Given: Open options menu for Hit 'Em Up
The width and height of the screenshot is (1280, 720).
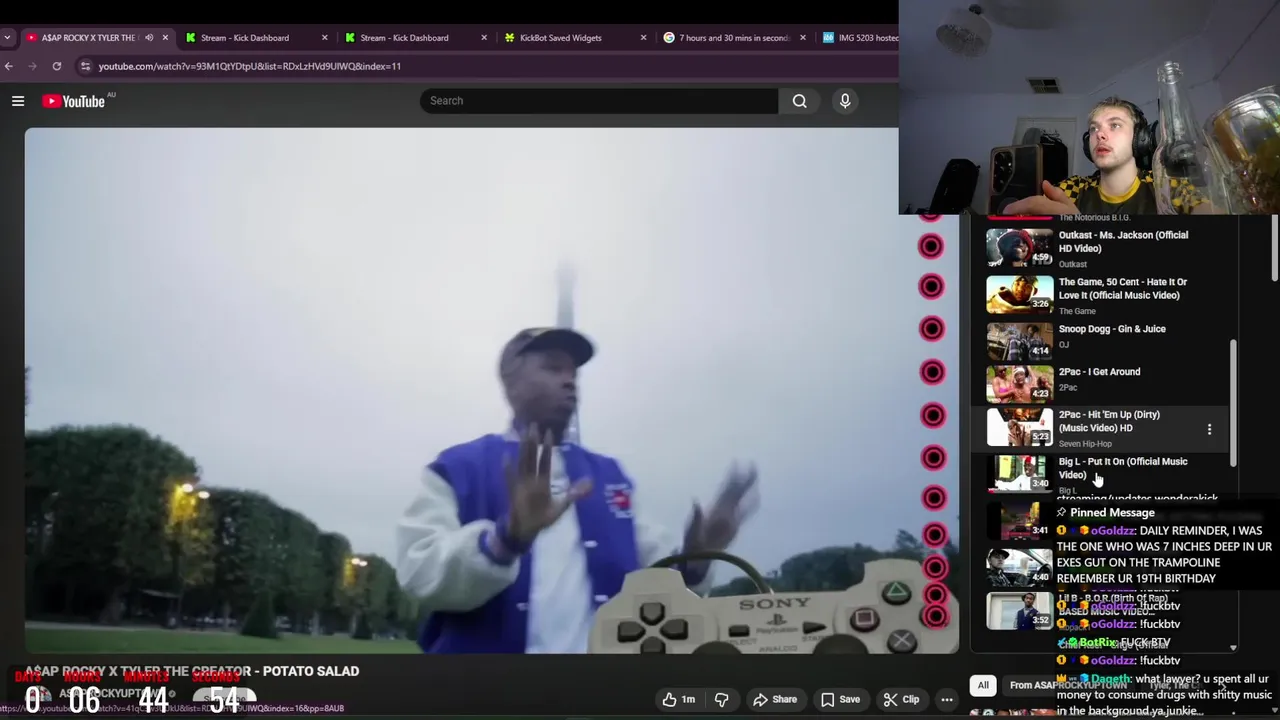Looking at the screenshot, I should (x=1209, y=429).
